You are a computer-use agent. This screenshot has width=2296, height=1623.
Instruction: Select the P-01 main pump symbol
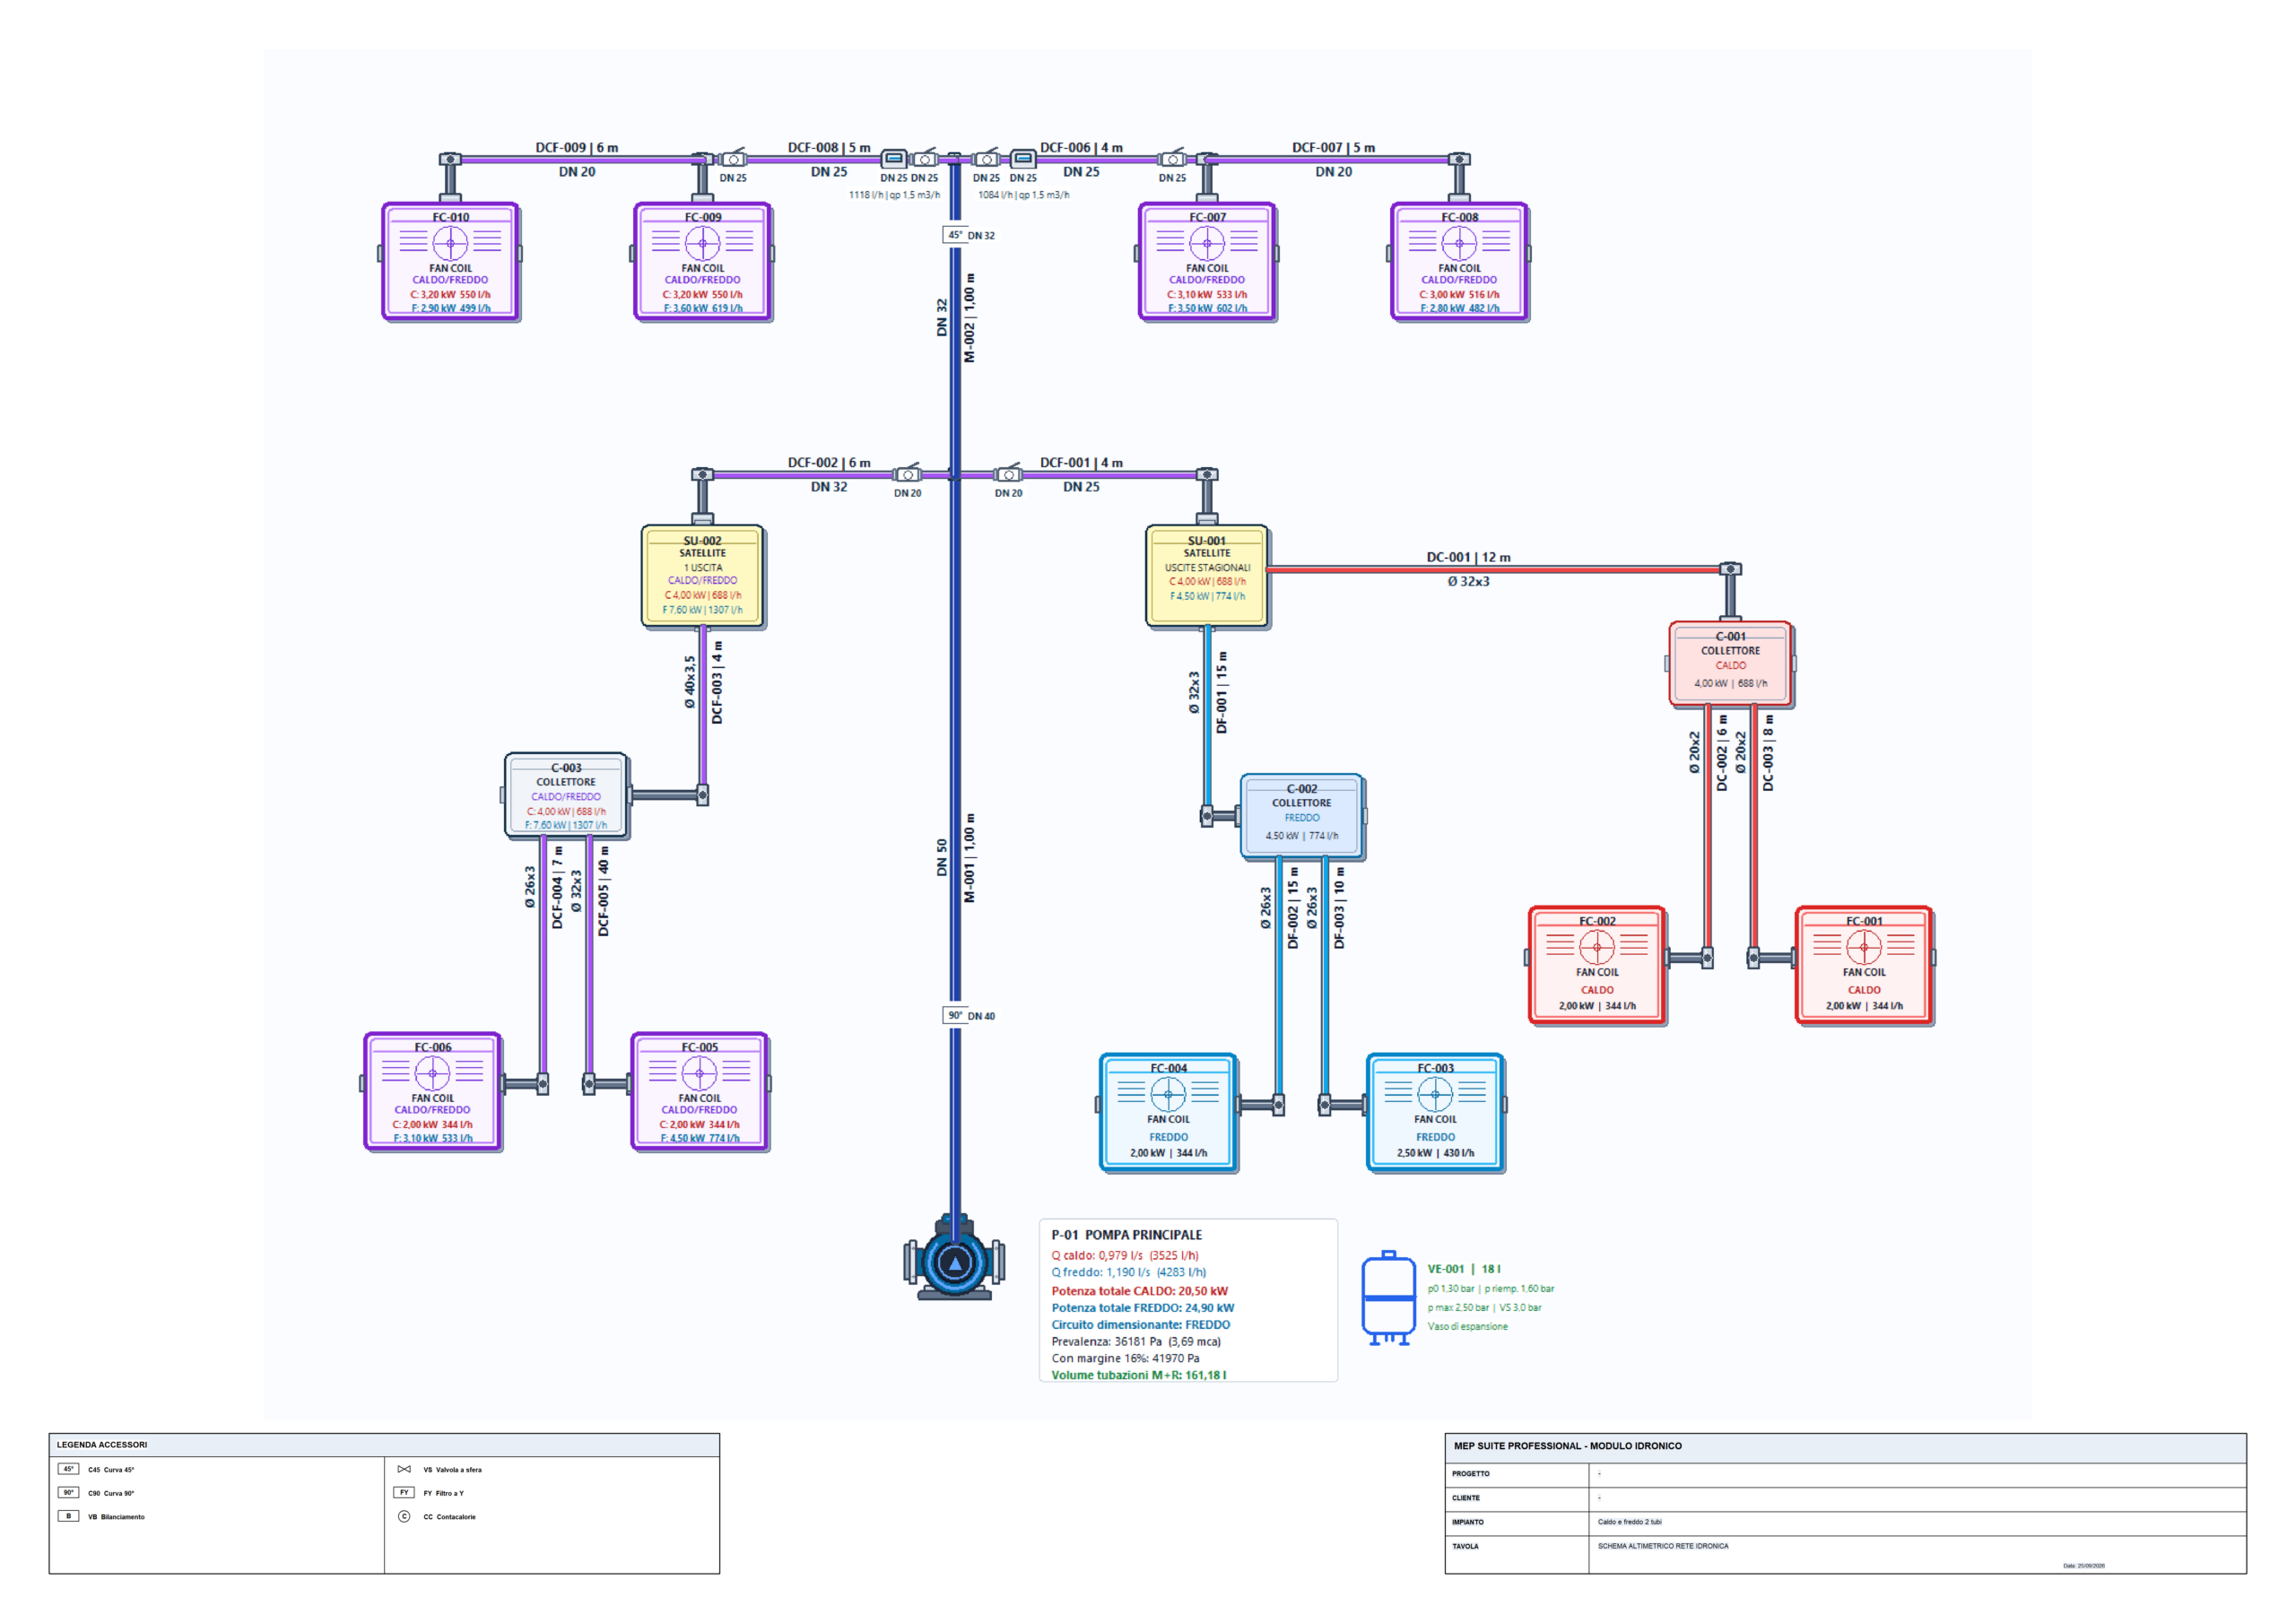(x=954, y=1258)
